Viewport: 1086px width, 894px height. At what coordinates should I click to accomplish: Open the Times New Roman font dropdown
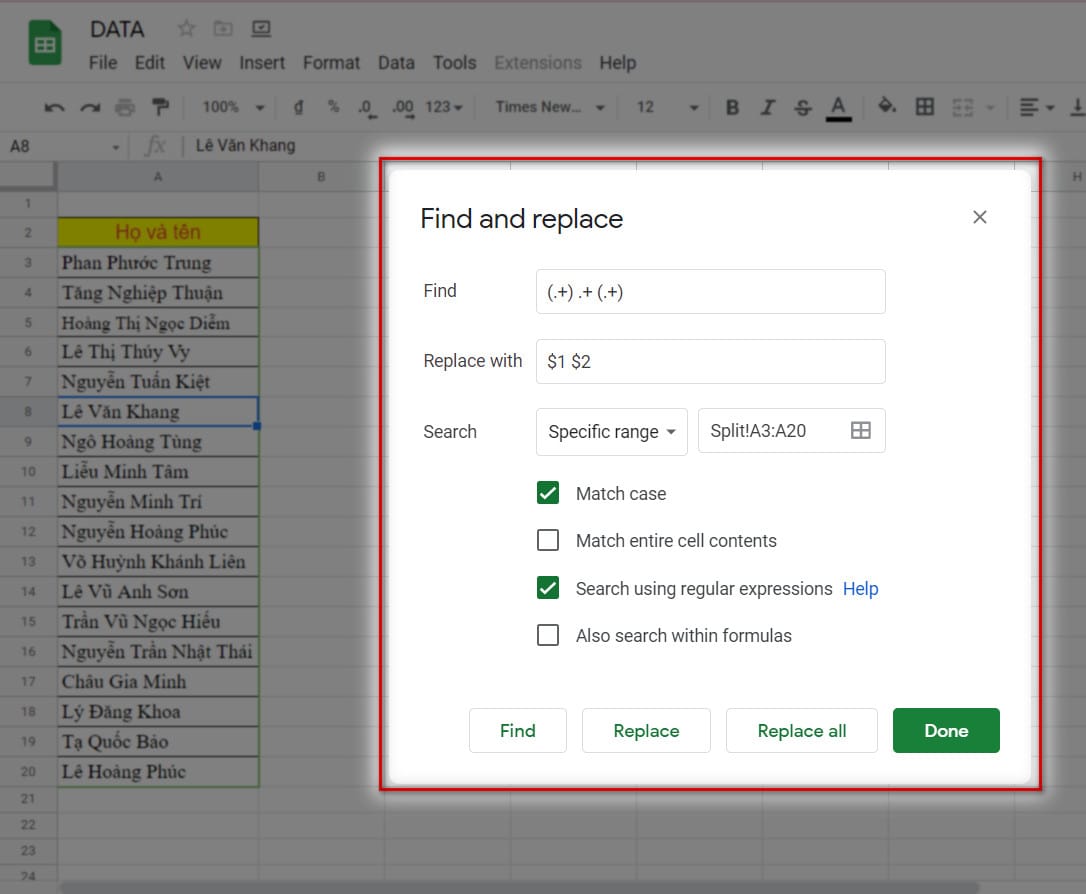[x=550, y=107]
